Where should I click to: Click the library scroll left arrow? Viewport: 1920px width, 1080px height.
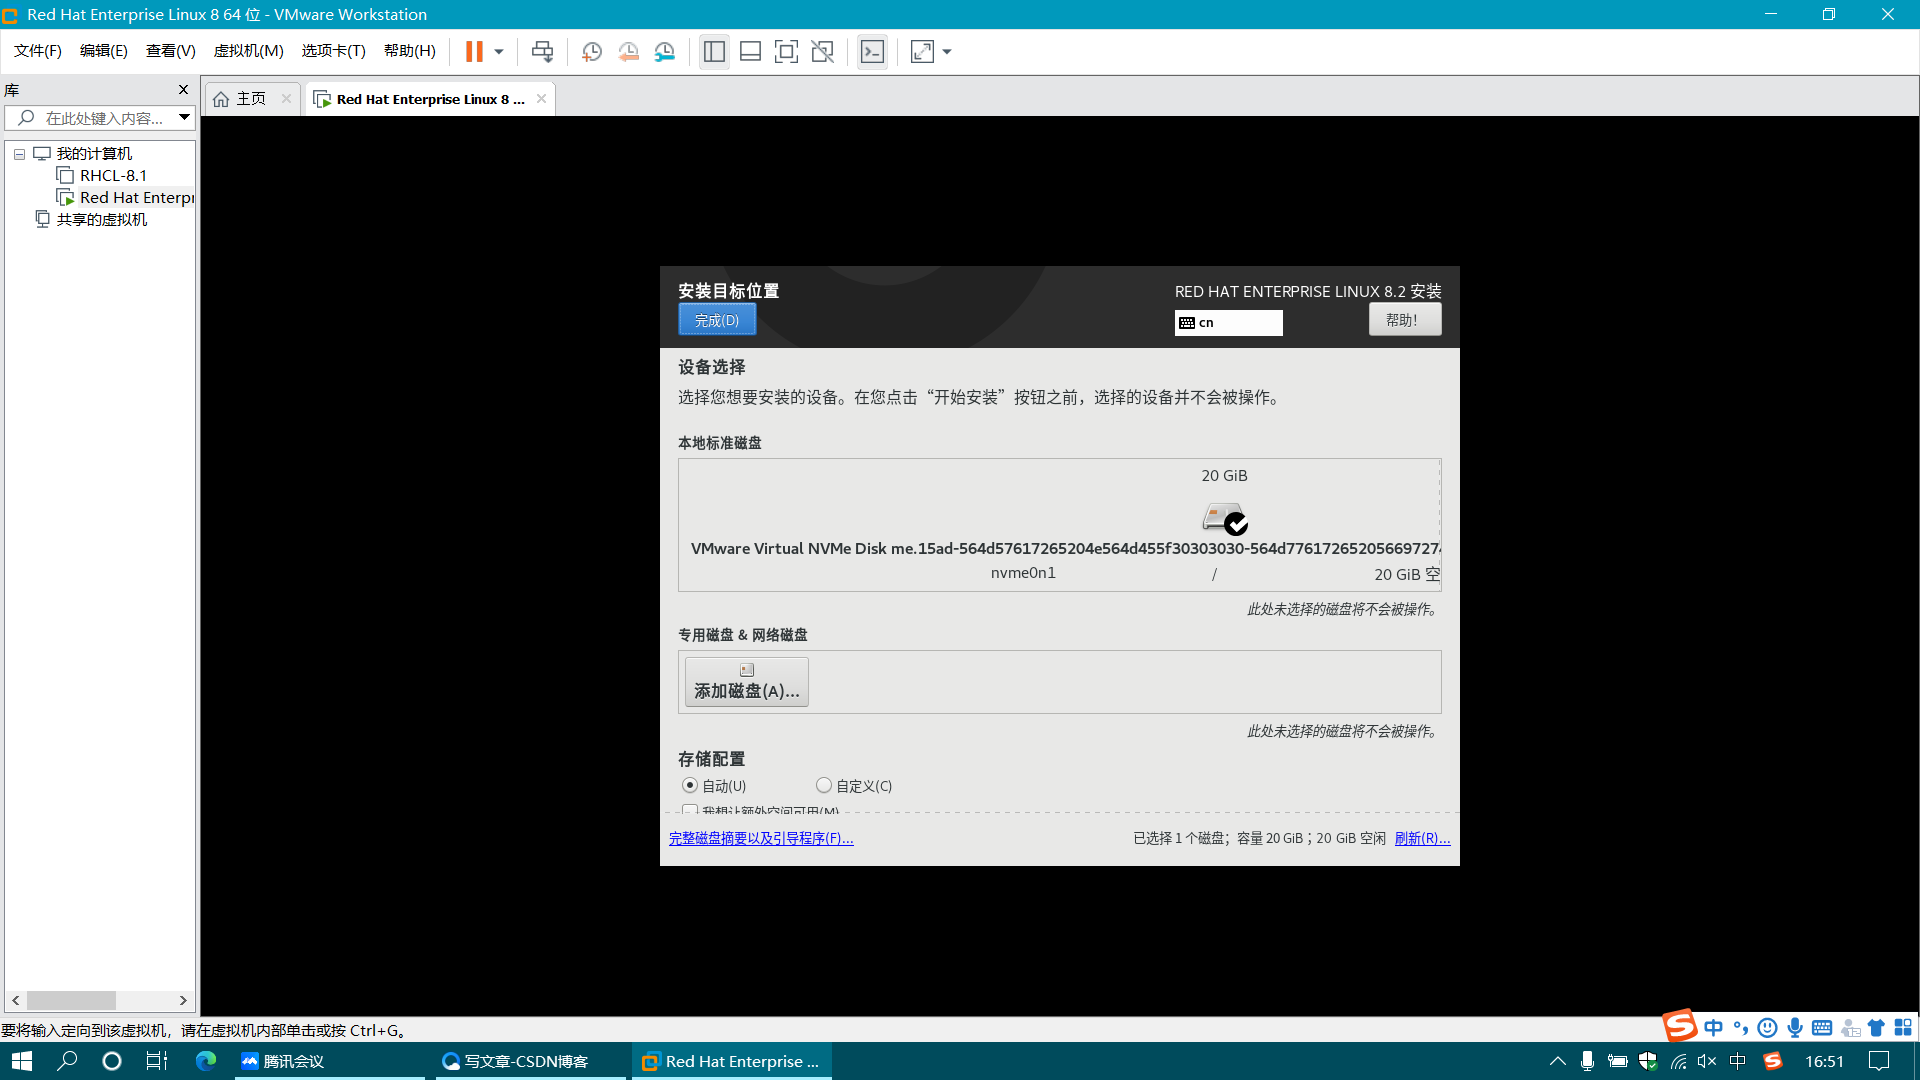[15, 1001]
